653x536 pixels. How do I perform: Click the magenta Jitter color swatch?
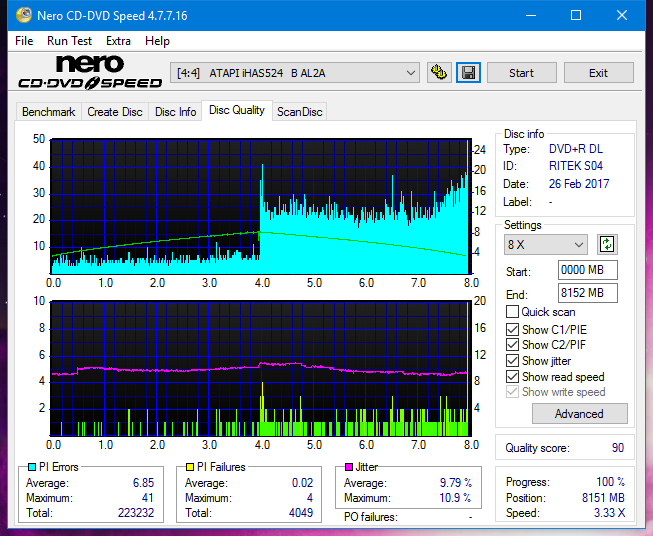349,467
